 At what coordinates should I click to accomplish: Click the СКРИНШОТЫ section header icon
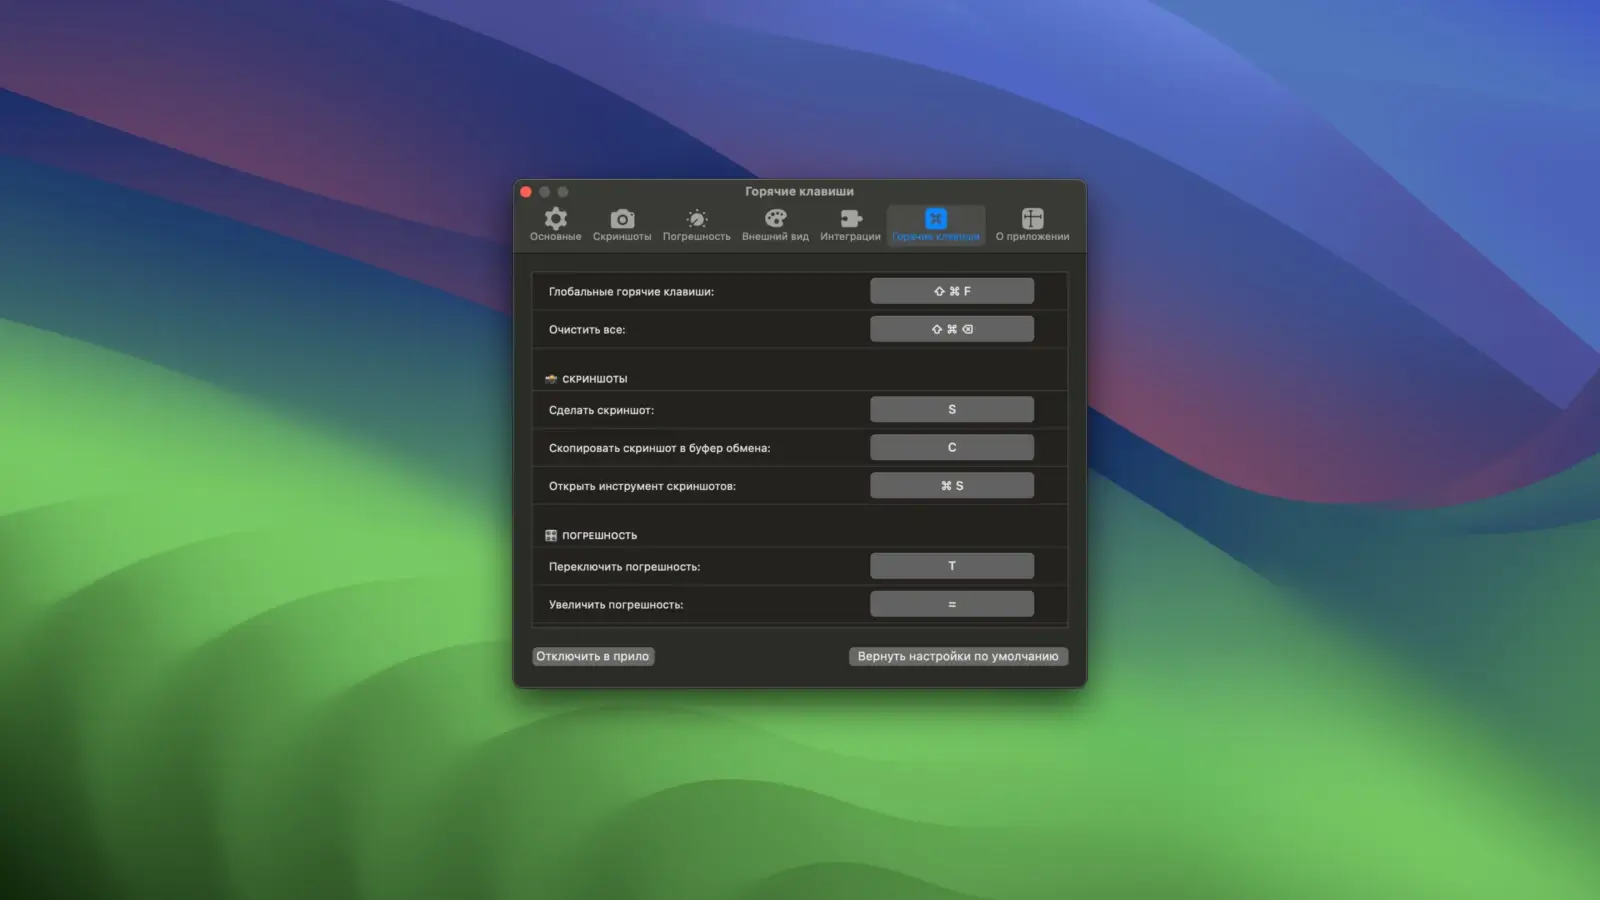click(x=551, y=379)
